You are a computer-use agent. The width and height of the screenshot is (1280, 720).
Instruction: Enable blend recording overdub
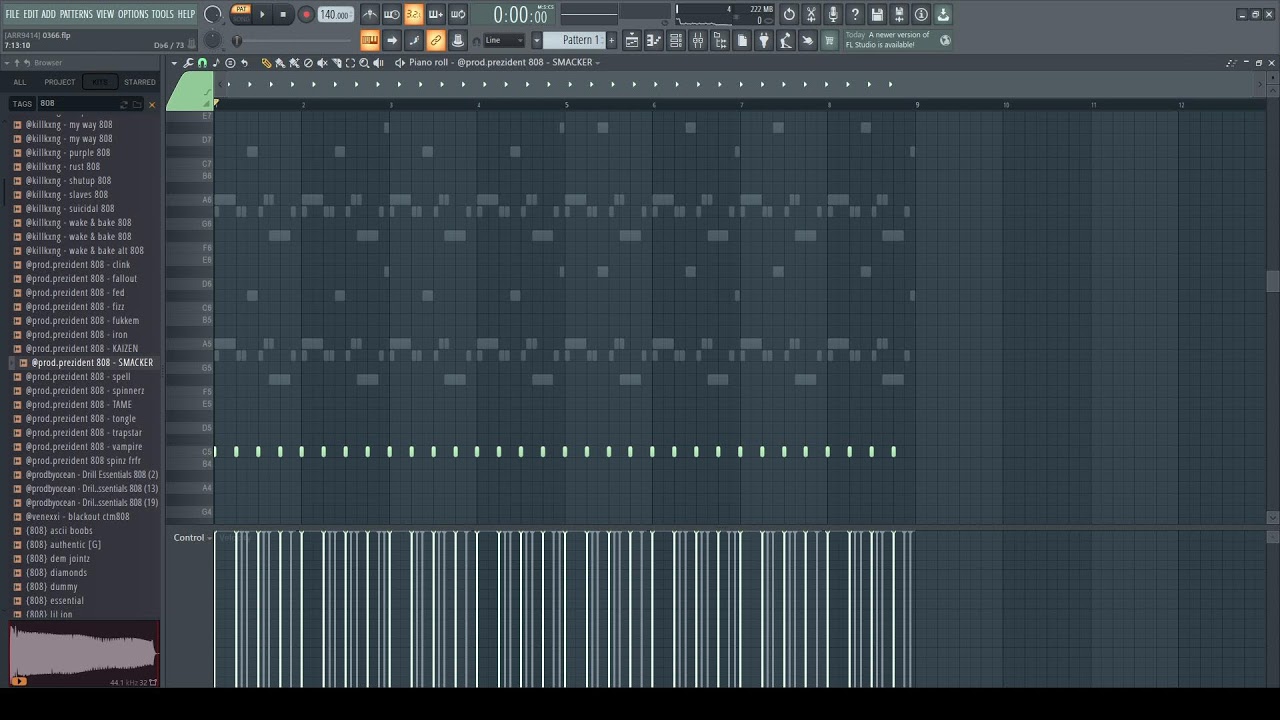pos(436,14)
